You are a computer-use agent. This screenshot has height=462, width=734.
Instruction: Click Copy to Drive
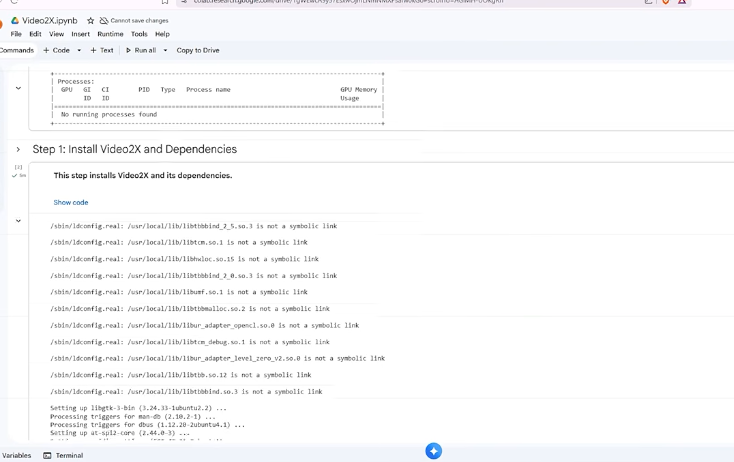198,50
